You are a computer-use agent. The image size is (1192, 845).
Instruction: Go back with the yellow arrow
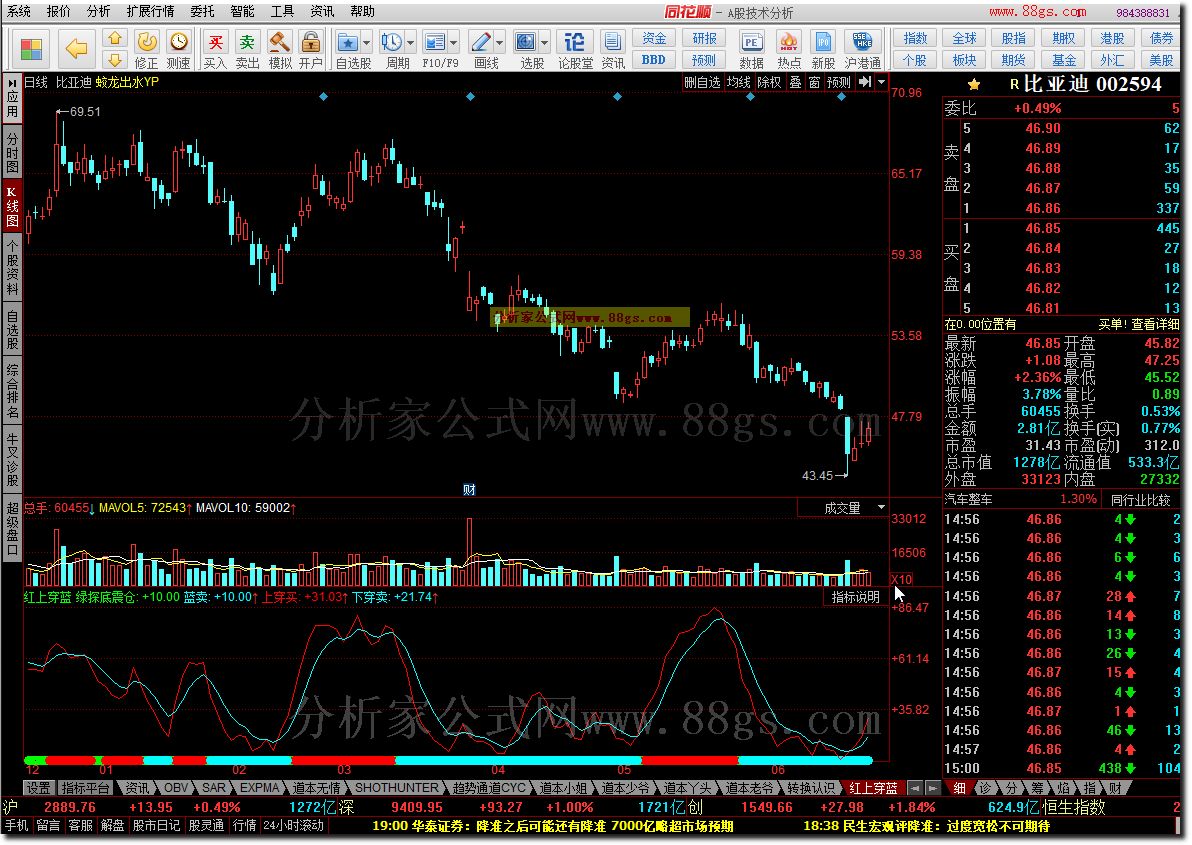76,49
